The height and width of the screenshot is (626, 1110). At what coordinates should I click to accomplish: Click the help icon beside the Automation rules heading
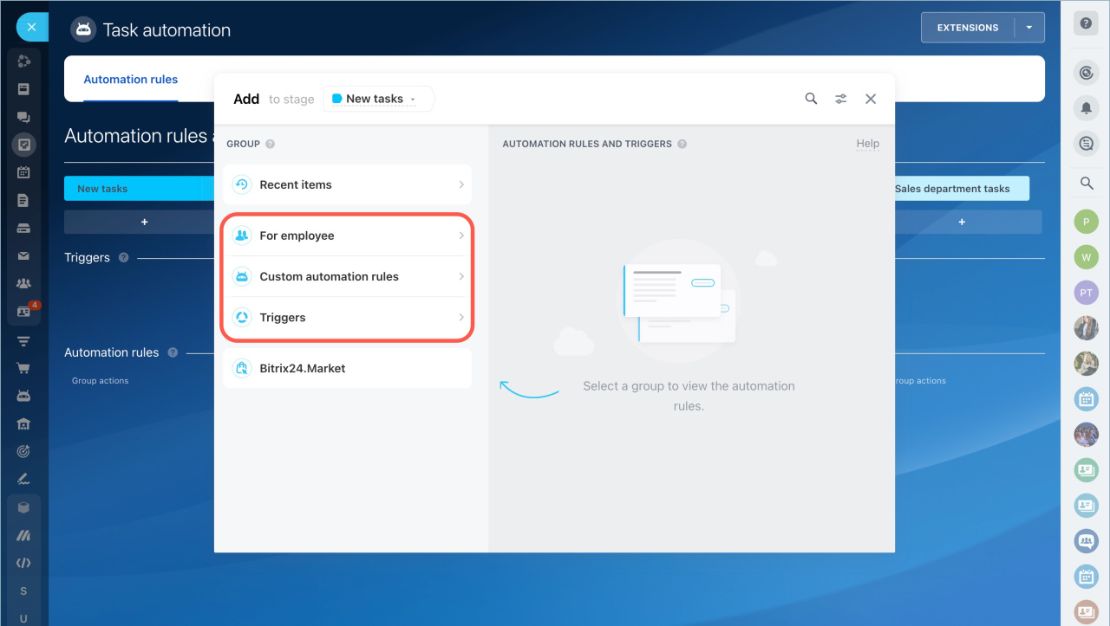click(x=173, y=353)
